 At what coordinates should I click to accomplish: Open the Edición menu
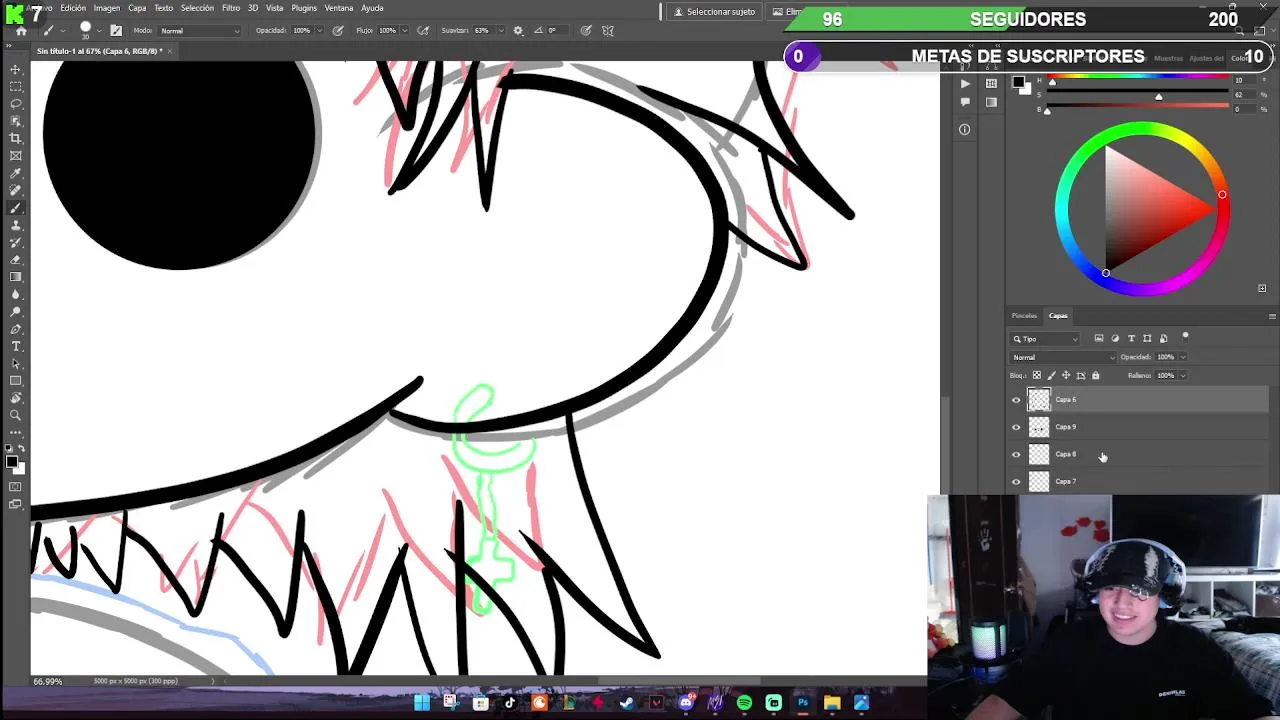pos(73,8)
